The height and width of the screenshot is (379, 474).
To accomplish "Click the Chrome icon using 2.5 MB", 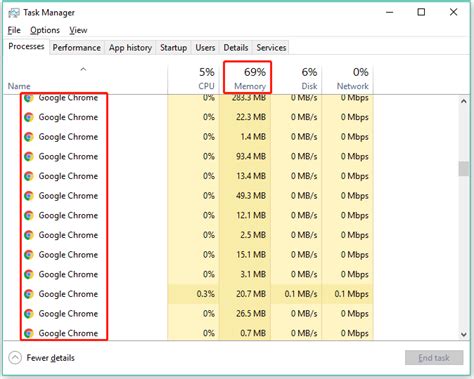I will 29,235.
